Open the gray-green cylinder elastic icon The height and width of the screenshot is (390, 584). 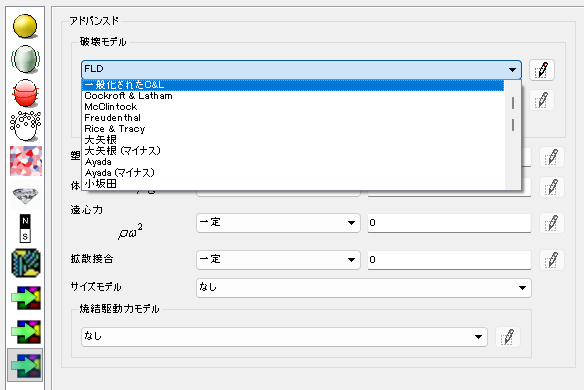pos(25,59)
